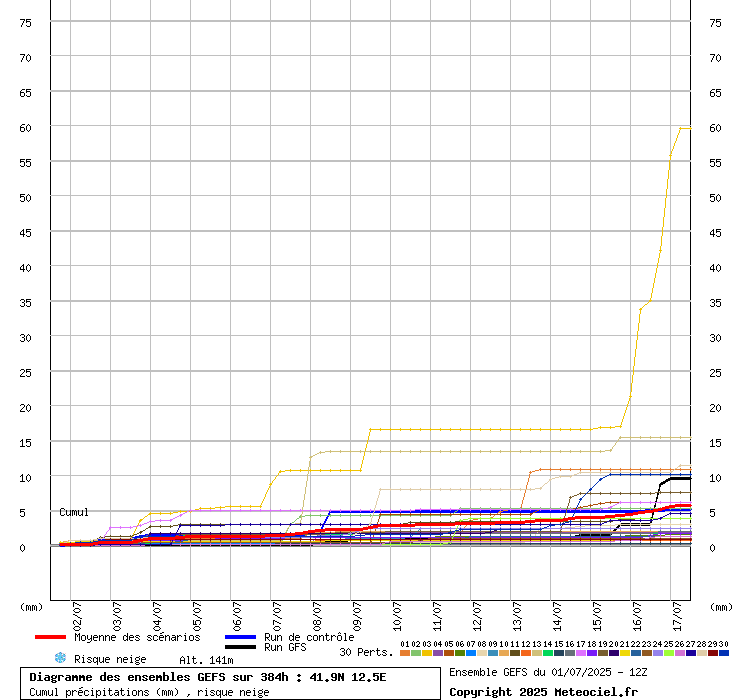Select perturbation 22 medium blue swatch
The image size is (740, 700).
tap(635, 653)
